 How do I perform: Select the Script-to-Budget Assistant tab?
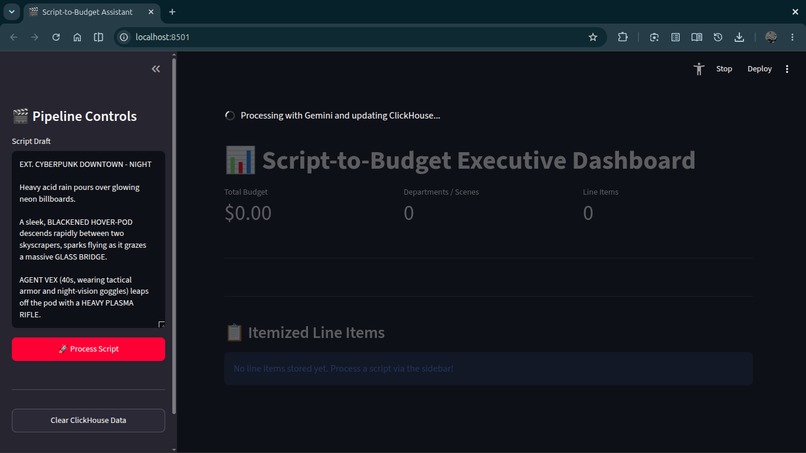point(87,12)
